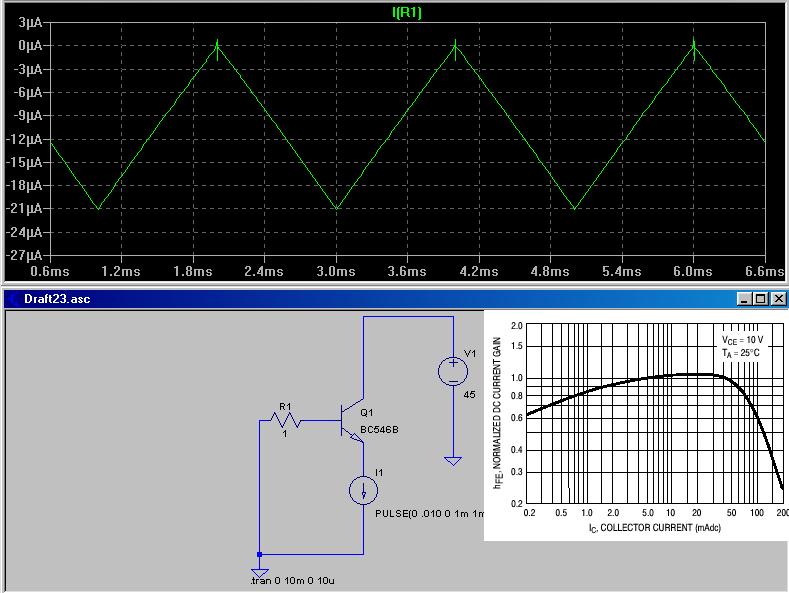Image resolution: width=789 pixels, height=593 pixels.
Task: Minimize the Draft23.asc window
Action: click(x=744, y=299)
